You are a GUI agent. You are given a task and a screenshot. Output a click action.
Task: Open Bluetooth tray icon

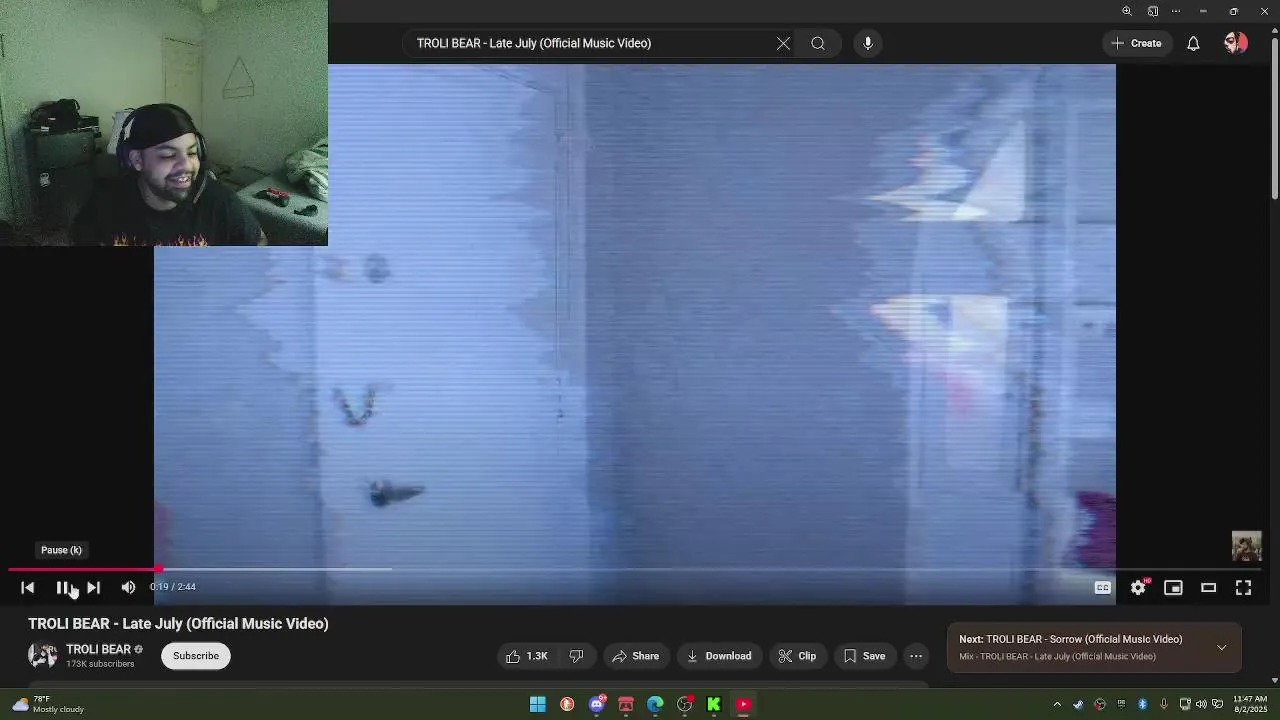[x=1142, y=704]
